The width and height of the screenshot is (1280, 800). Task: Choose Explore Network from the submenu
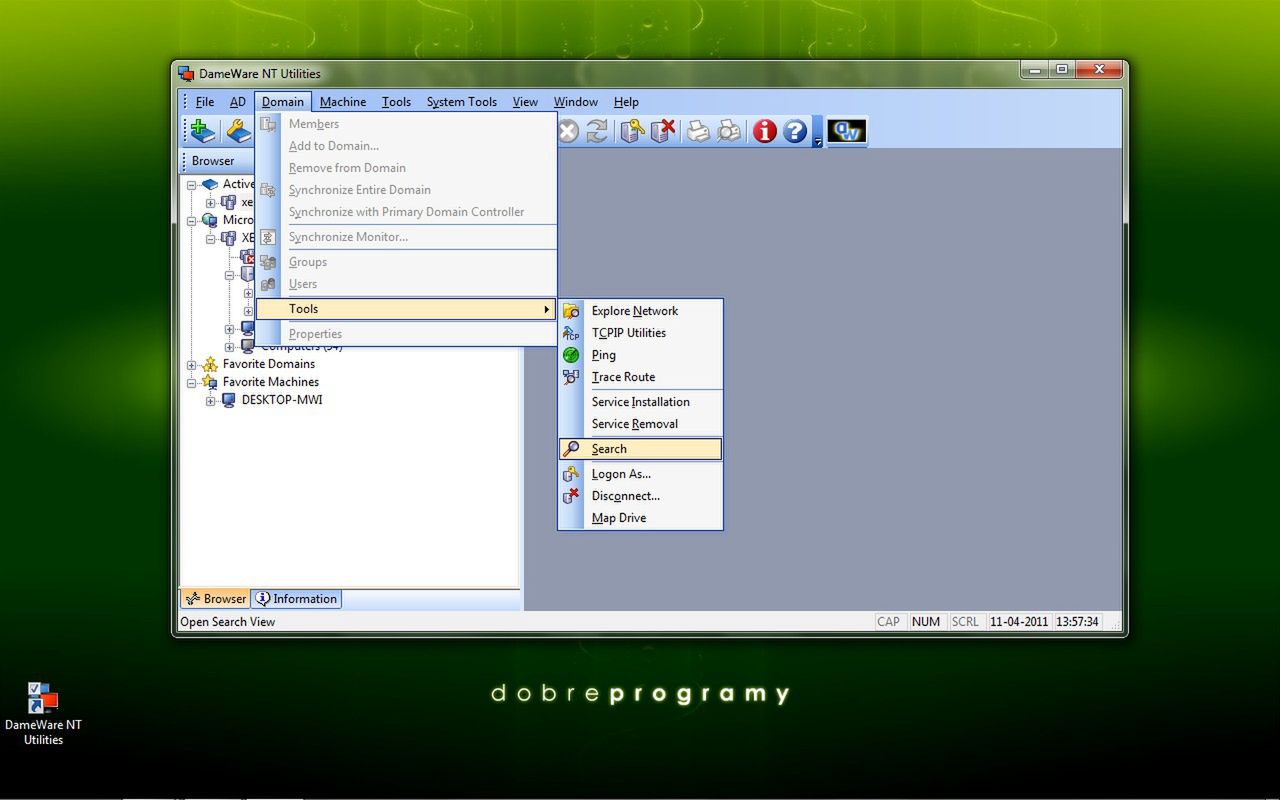(x=640, y=311)
